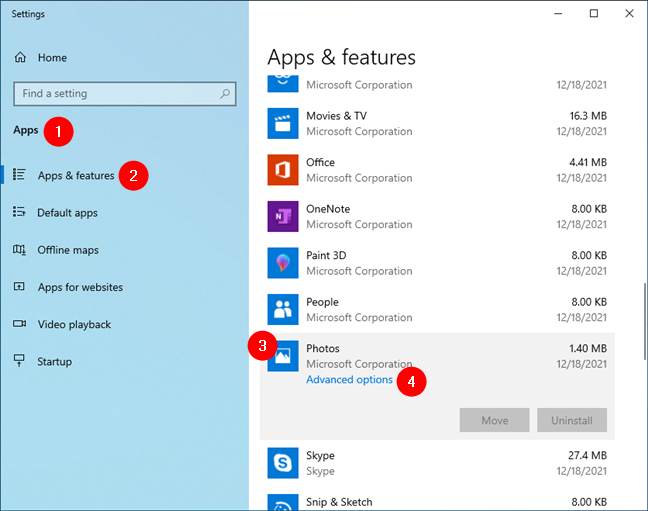The height and width of the screenshot is (511, 648).
Task: Click the 16.3 MB size value
Action: 588,116
